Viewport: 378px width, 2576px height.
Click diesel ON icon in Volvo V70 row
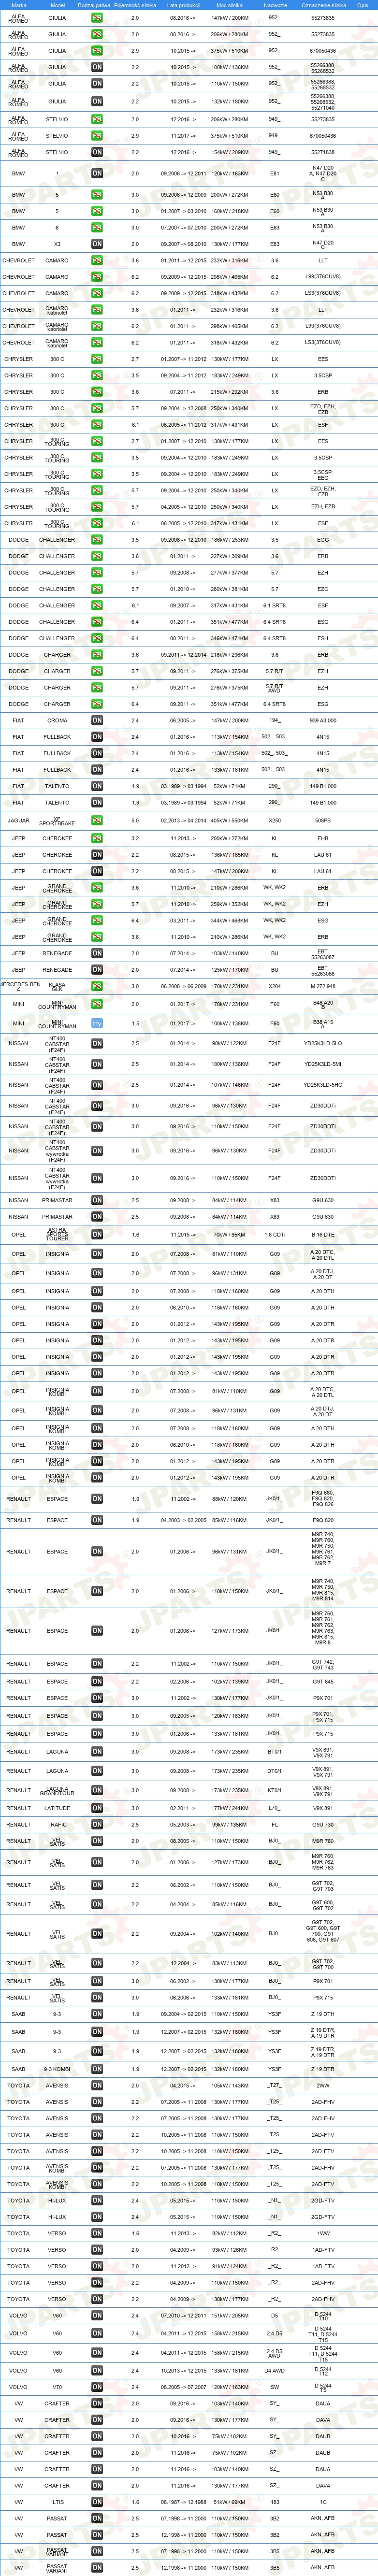(97, 2387)
